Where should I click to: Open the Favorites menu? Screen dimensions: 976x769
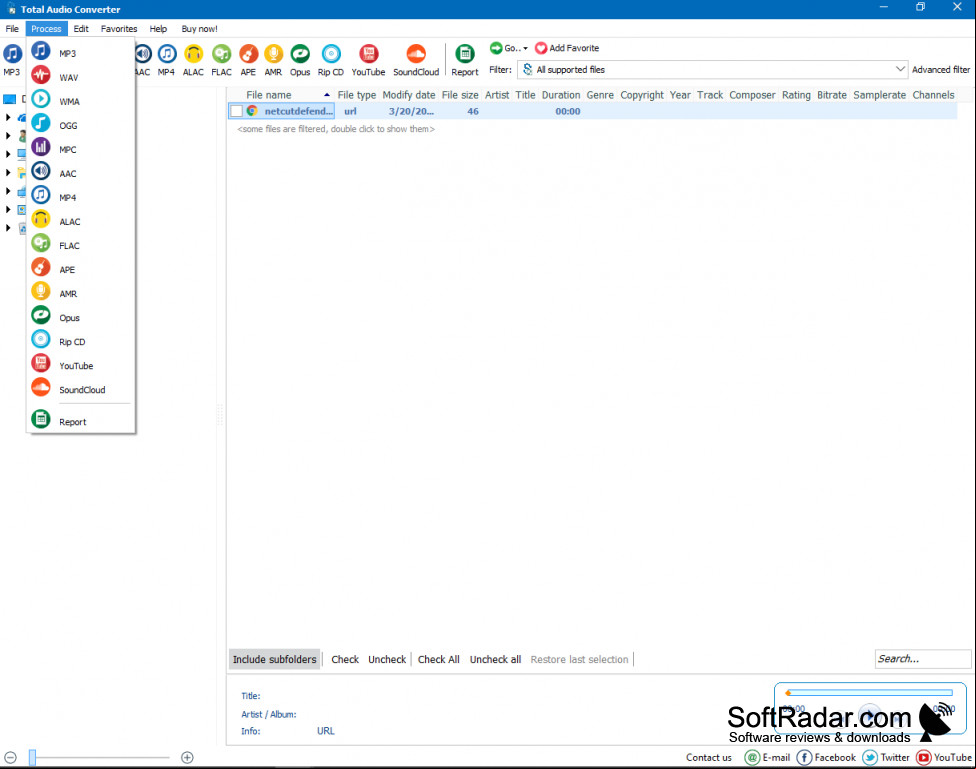tap(119, 29)
